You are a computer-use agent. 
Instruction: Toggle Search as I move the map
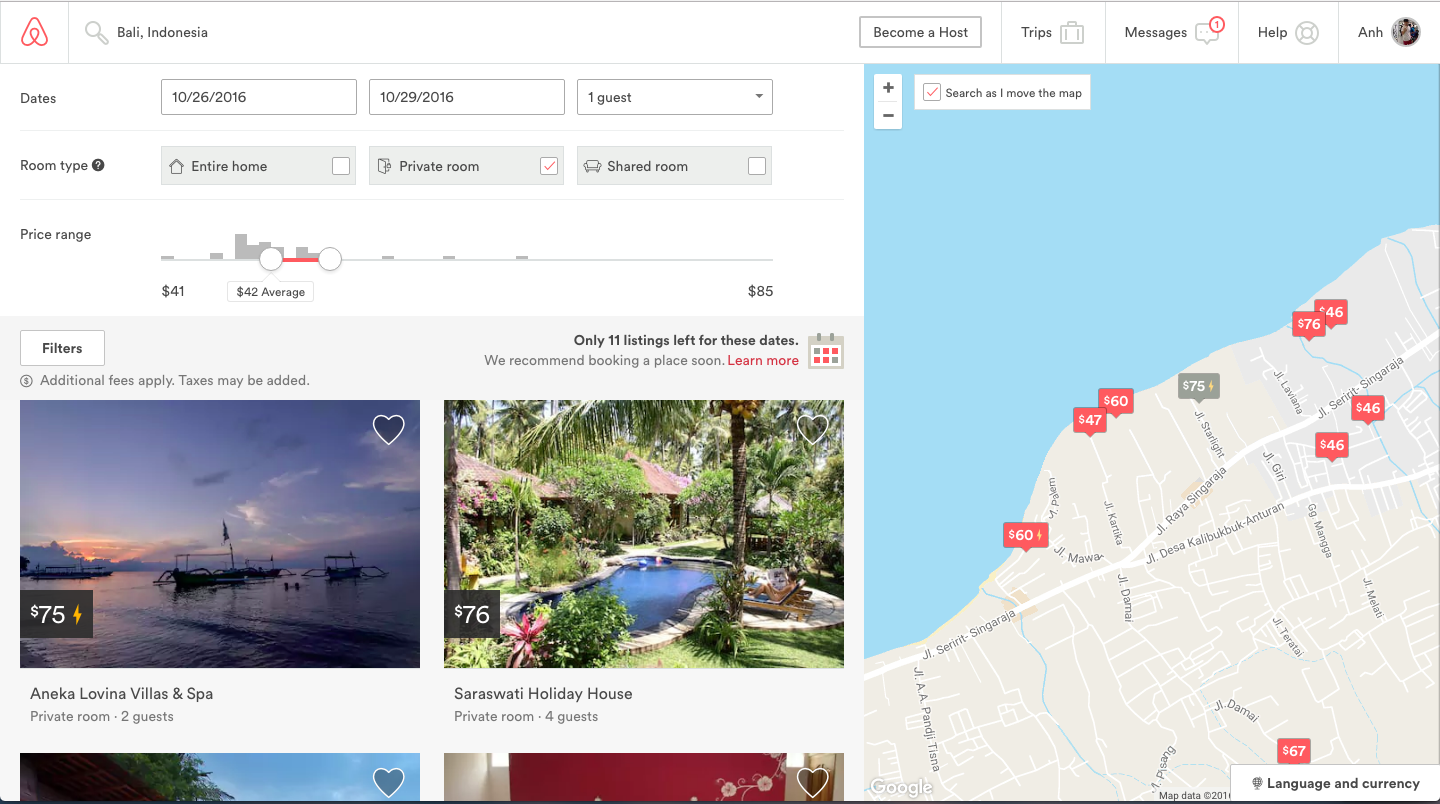(932, 92)
